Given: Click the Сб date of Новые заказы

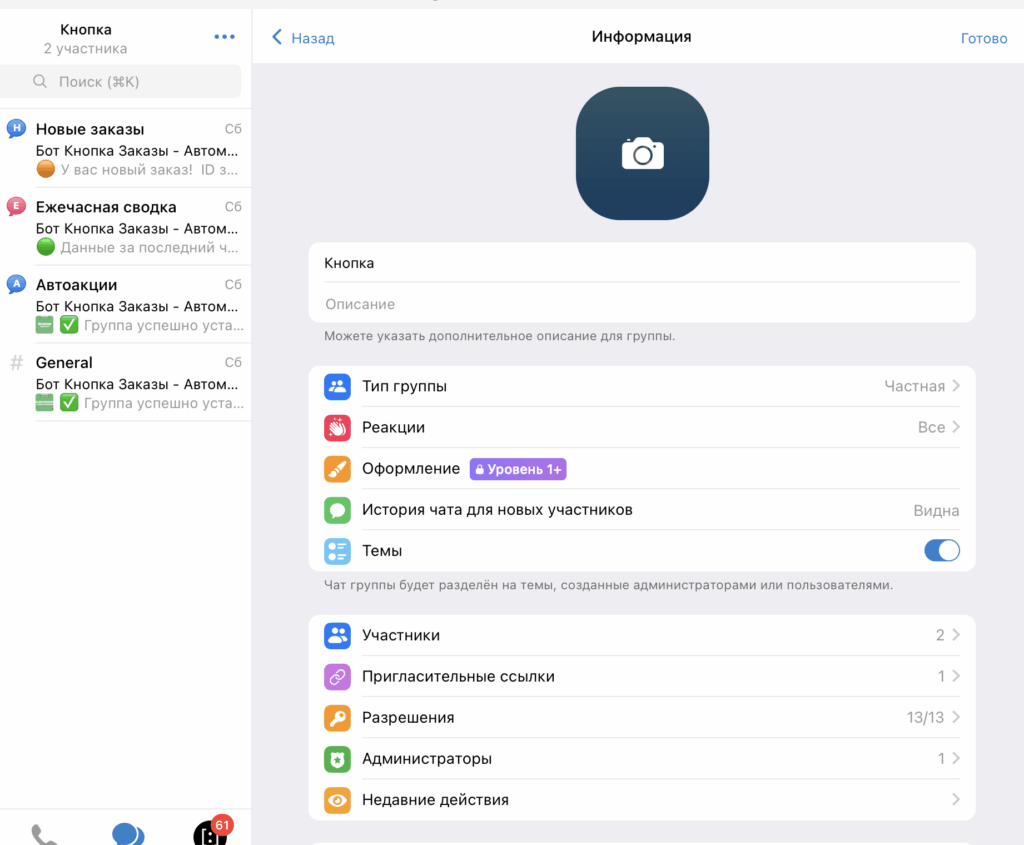Looking at the screenshot, I should tap(233, 129).
